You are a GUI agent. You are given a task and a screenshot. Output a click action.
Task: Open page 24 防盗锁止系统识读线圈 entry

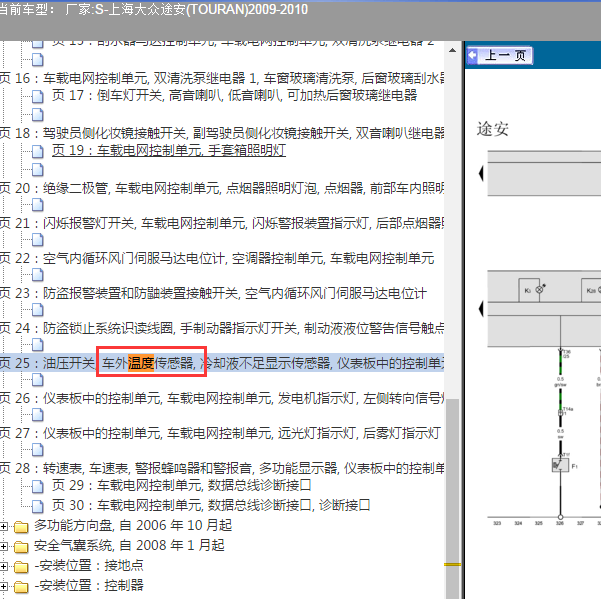coord(222,328)
